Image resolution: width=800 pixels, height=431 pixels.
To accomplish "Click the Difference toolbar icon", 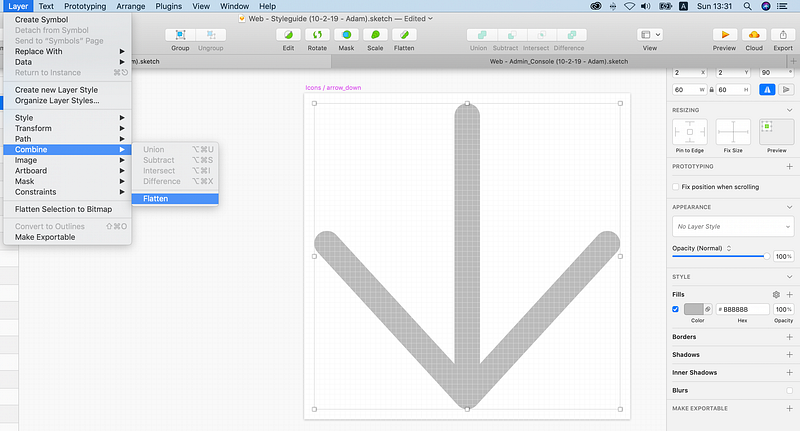I will pos(571,35).
